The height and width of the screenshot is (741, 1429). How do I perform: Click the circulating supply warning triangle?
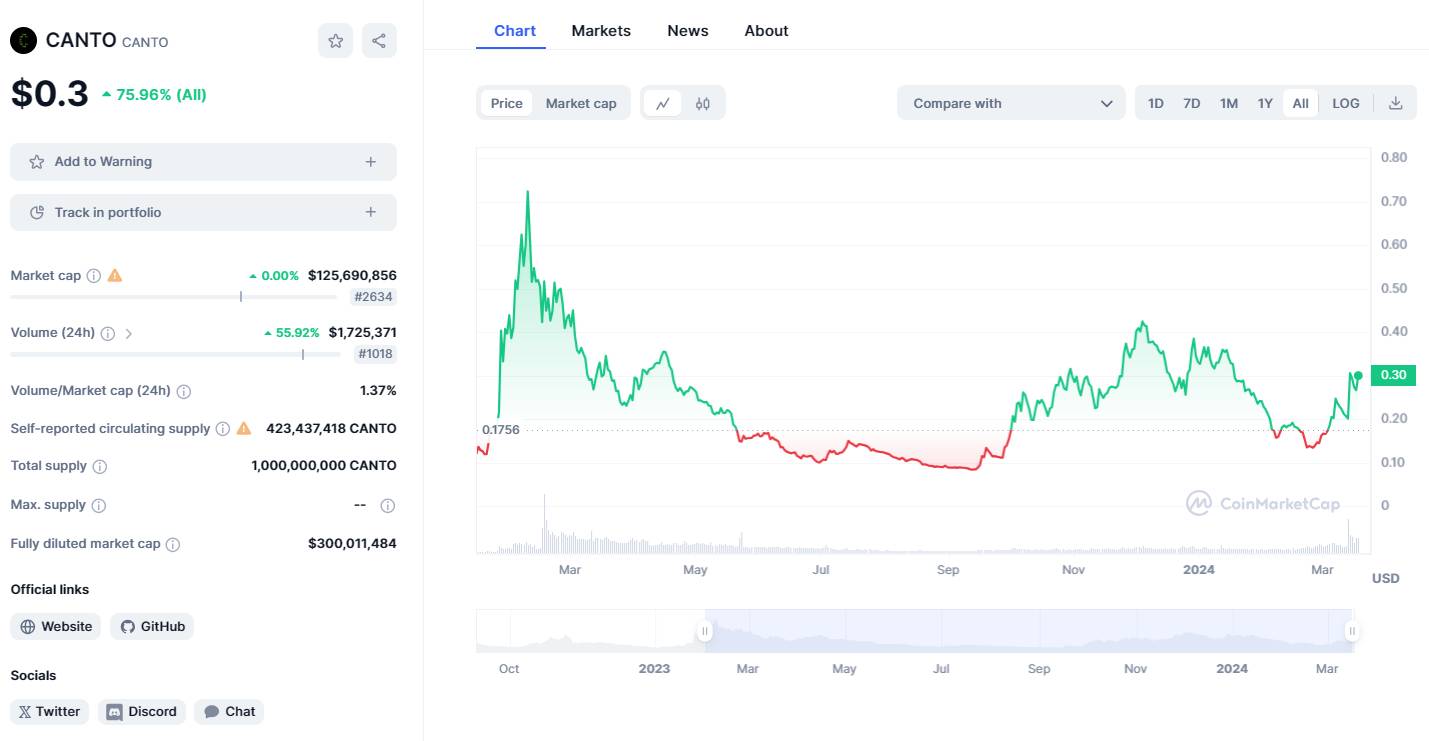244,428
